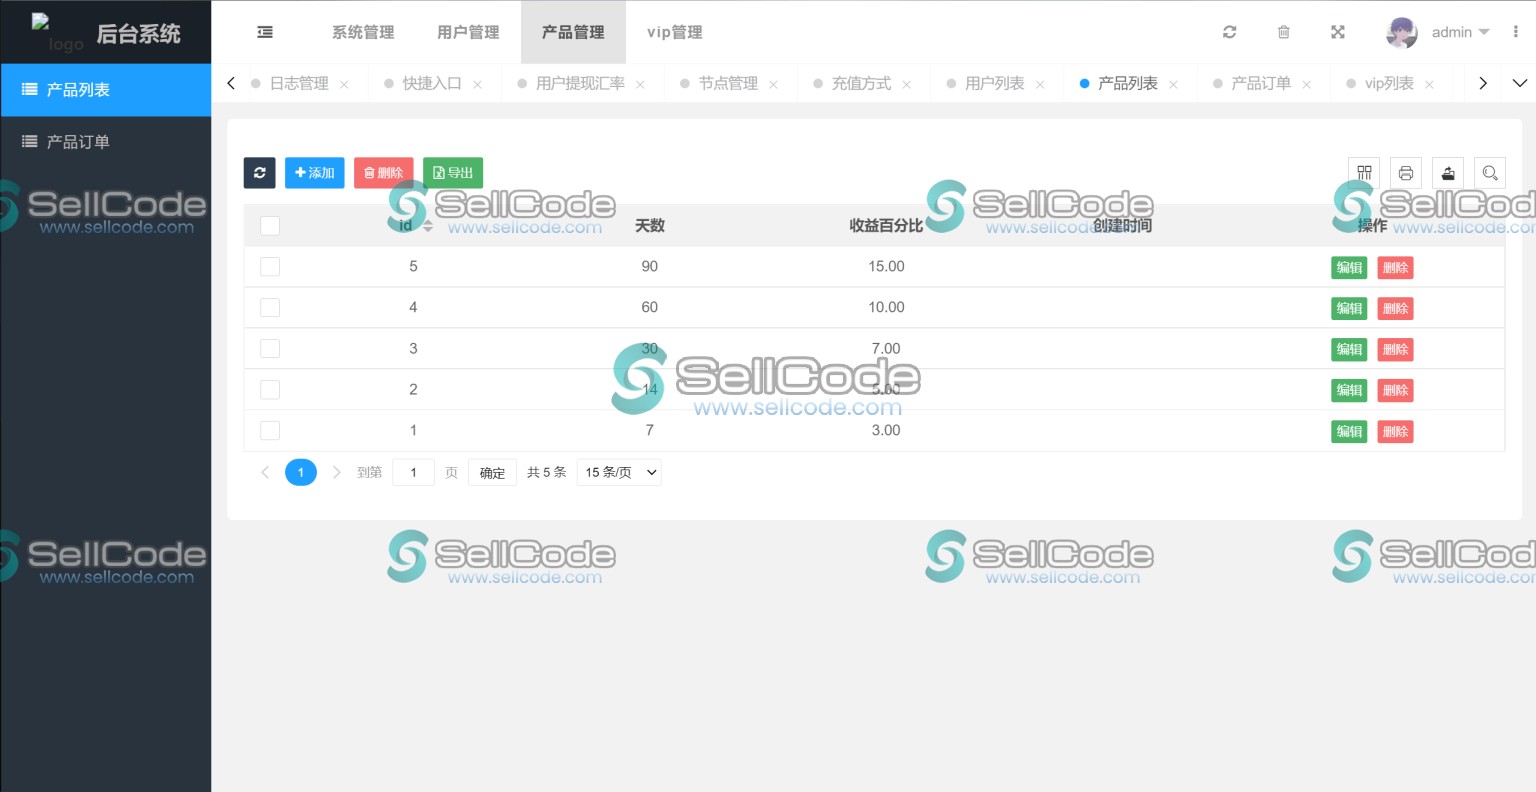
Task: Check the row with id 1
Action: [270, 431]
